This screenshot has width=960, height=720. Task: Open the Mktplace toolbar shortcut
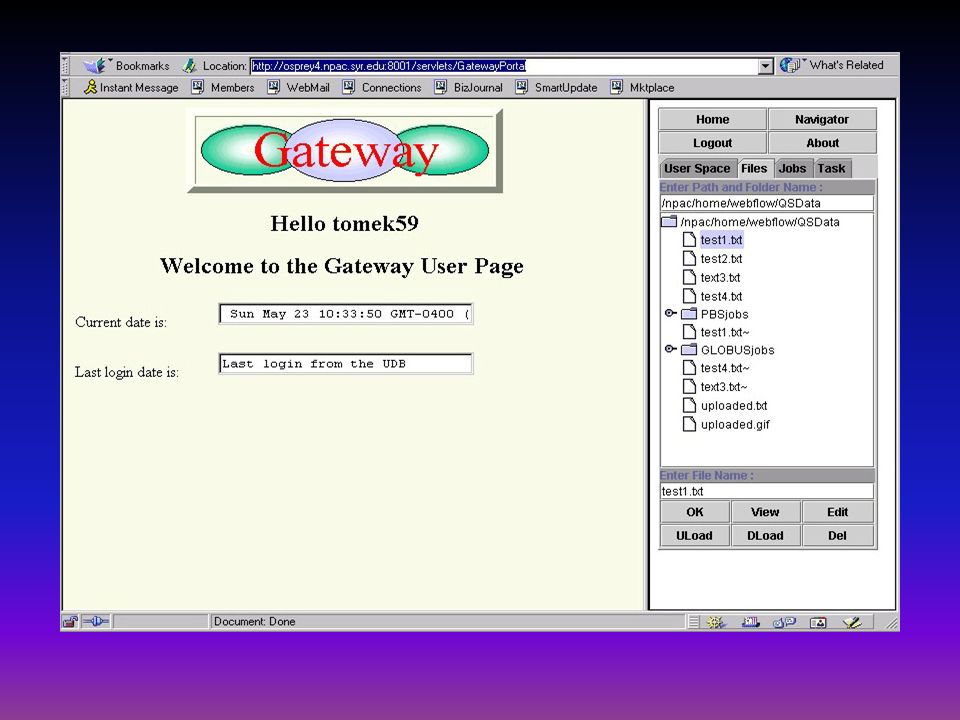click(642, 88)
